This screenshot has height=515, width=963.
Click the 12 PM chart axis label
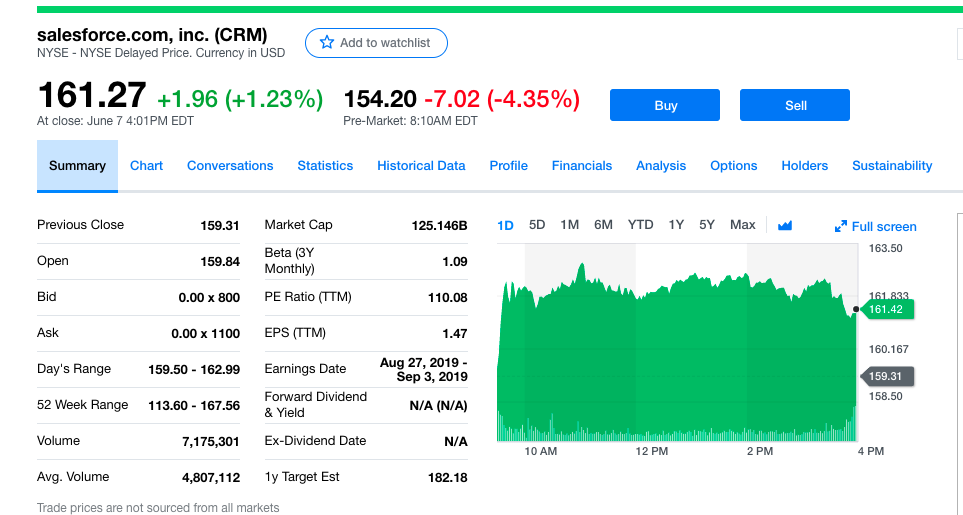[652, 451]
